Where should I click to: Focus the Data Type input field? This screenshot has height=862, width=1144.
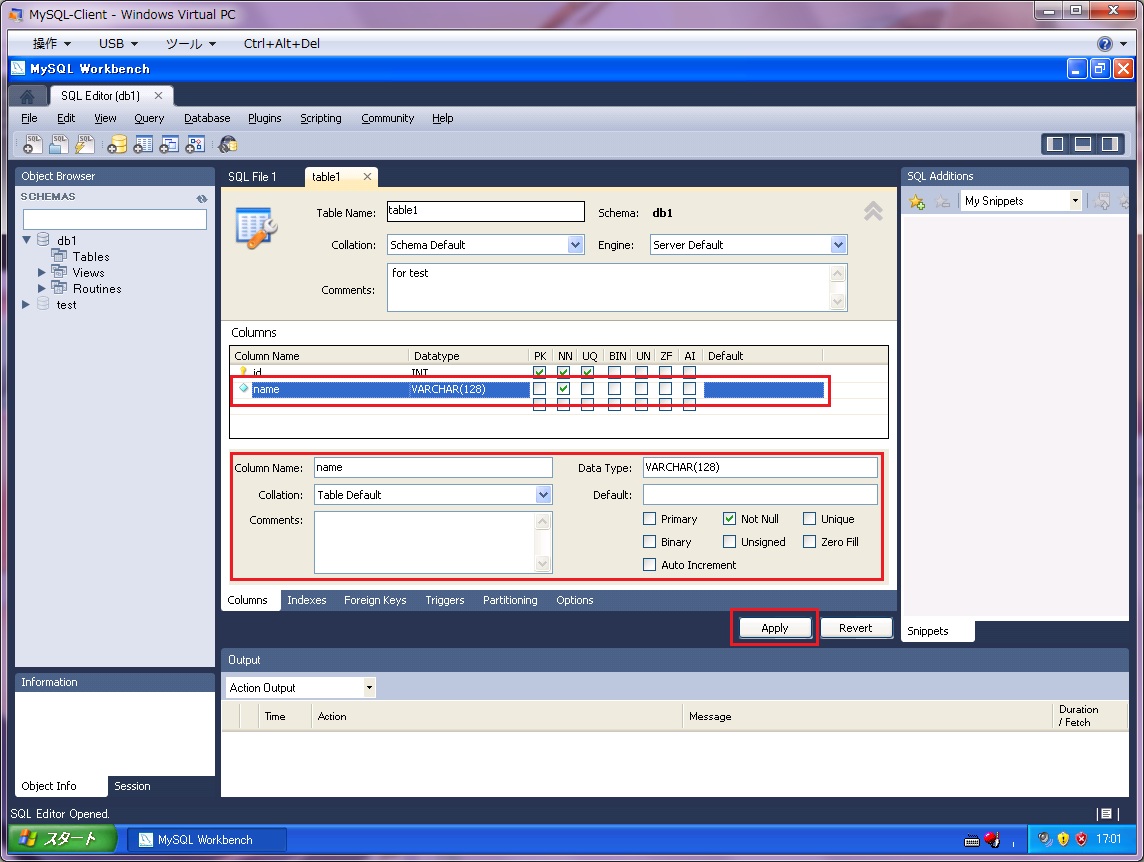[x=760, y=467]
